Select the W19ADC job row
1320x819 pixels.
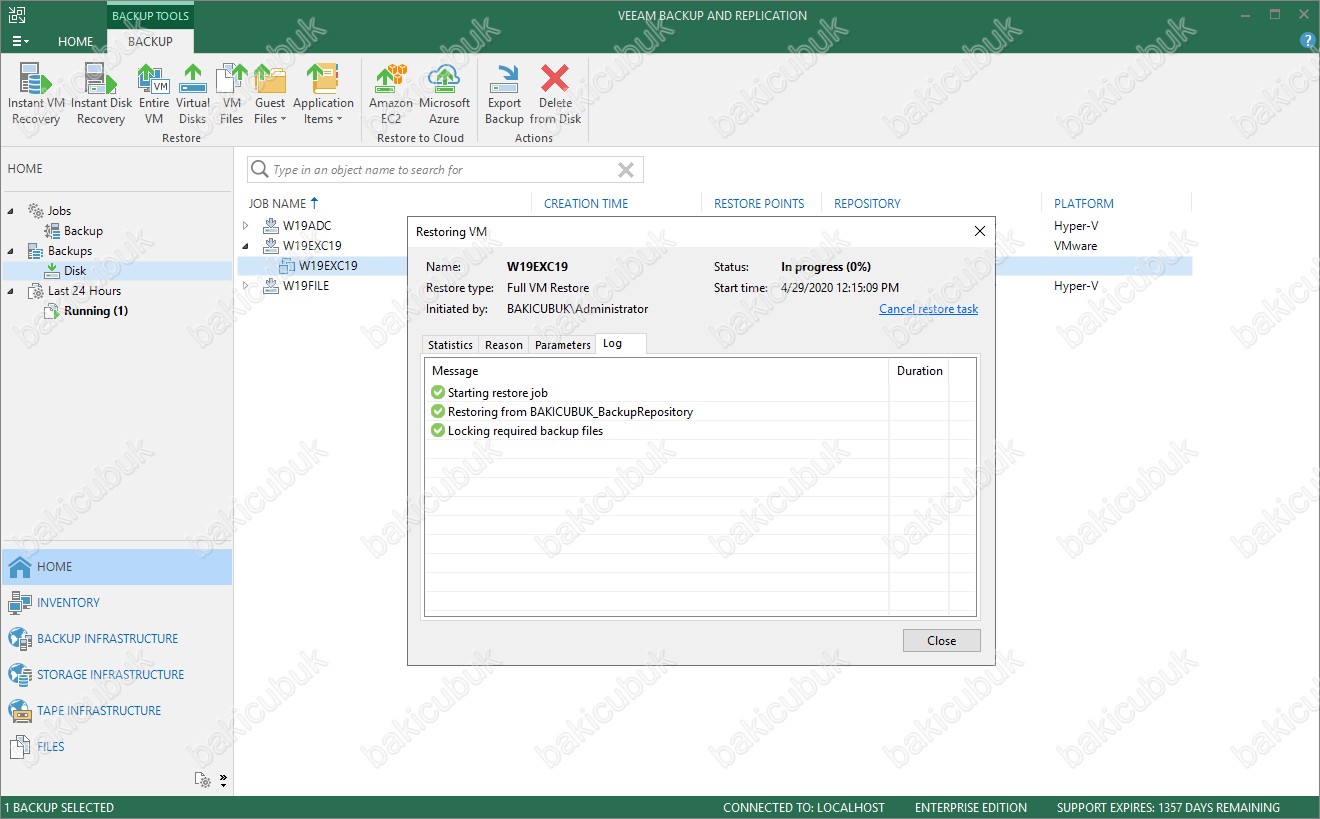(x=306, y=226)
